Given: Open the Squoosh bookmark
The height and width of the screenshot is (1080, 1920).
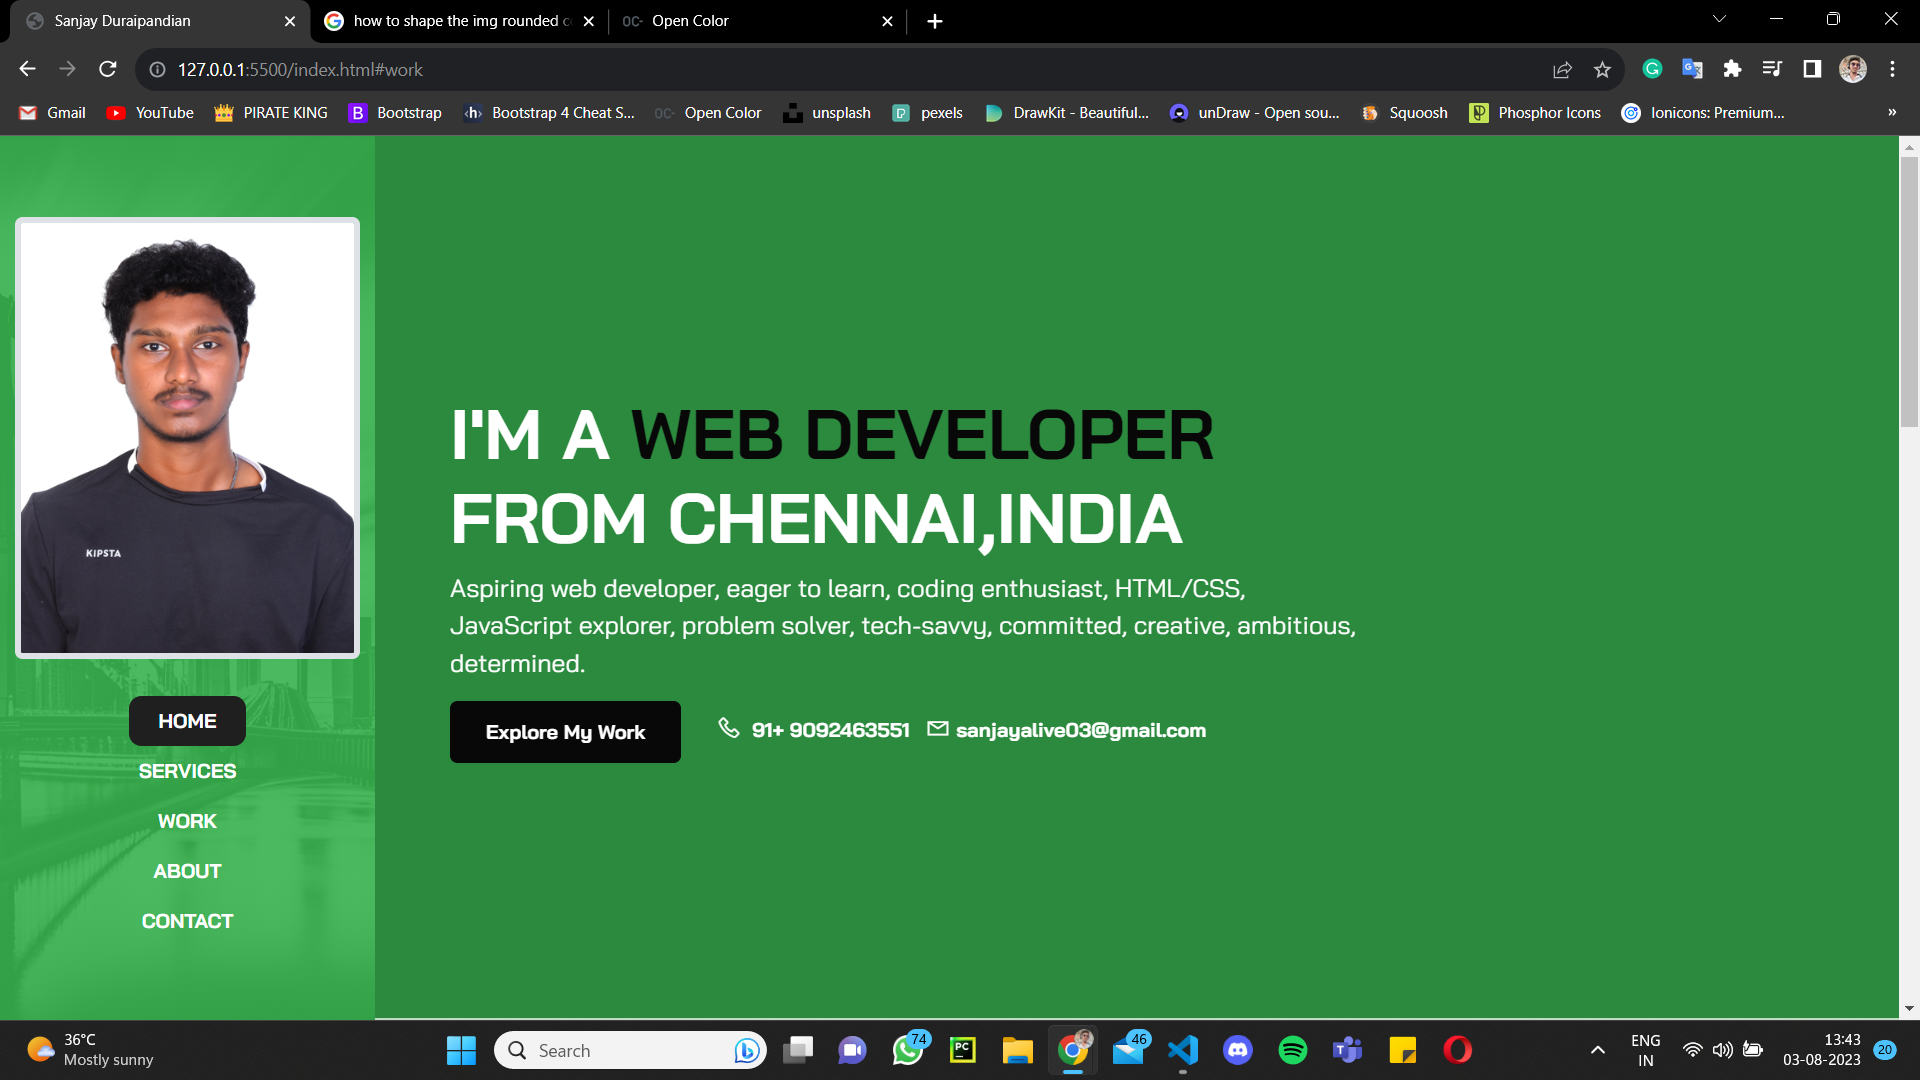Looking at the screenshot, I should pyautogui.click(x=1404, y=113).
